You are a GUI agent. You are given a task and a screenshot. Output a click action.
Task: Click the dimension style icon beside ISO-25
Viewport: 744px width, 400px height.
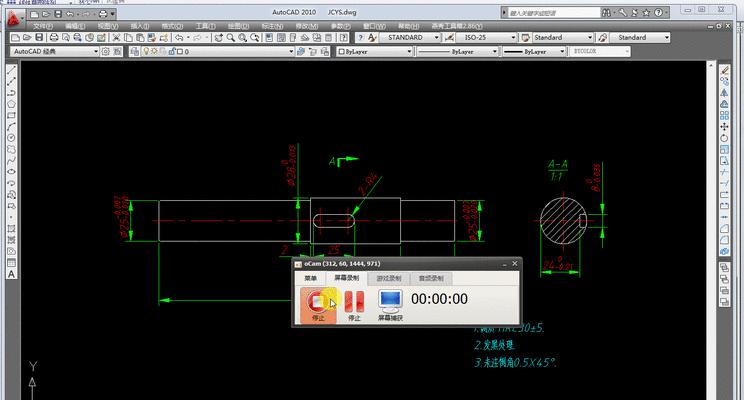coord(449,37)
